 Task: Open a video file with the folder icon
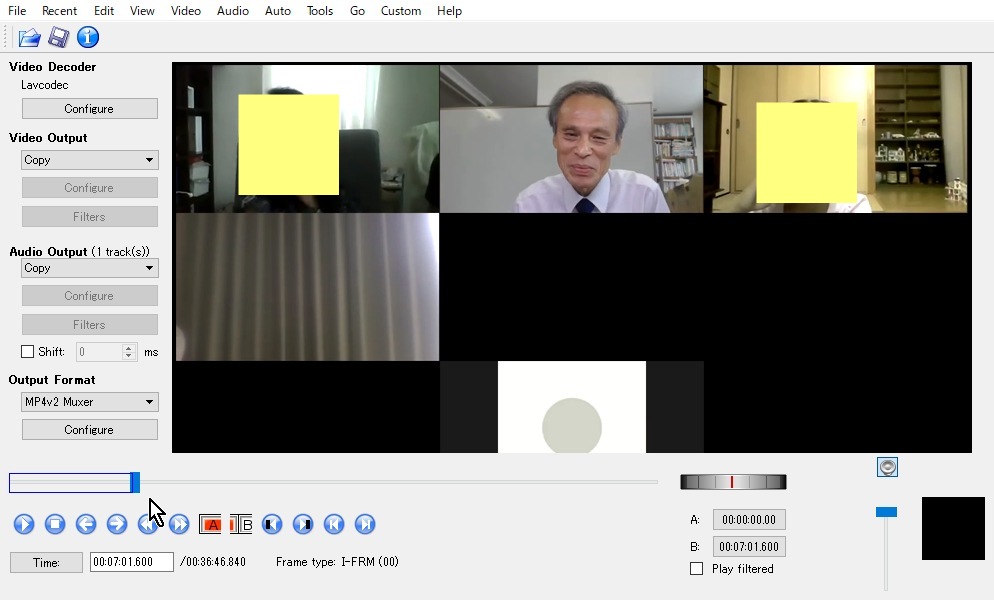[x=29, y=37]
